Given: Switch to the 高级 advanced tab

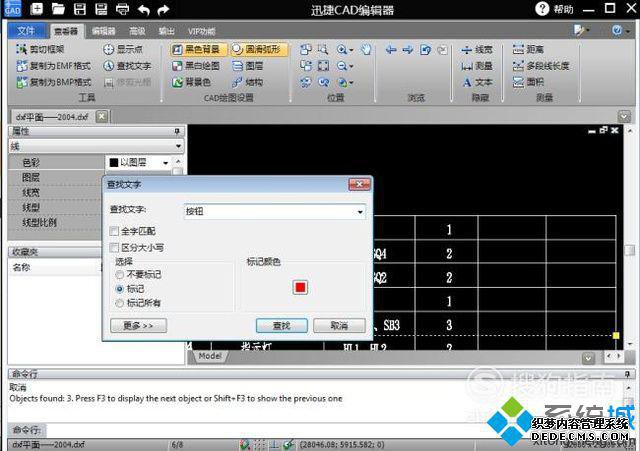Looking at the screenshot, I should point(137,31).
